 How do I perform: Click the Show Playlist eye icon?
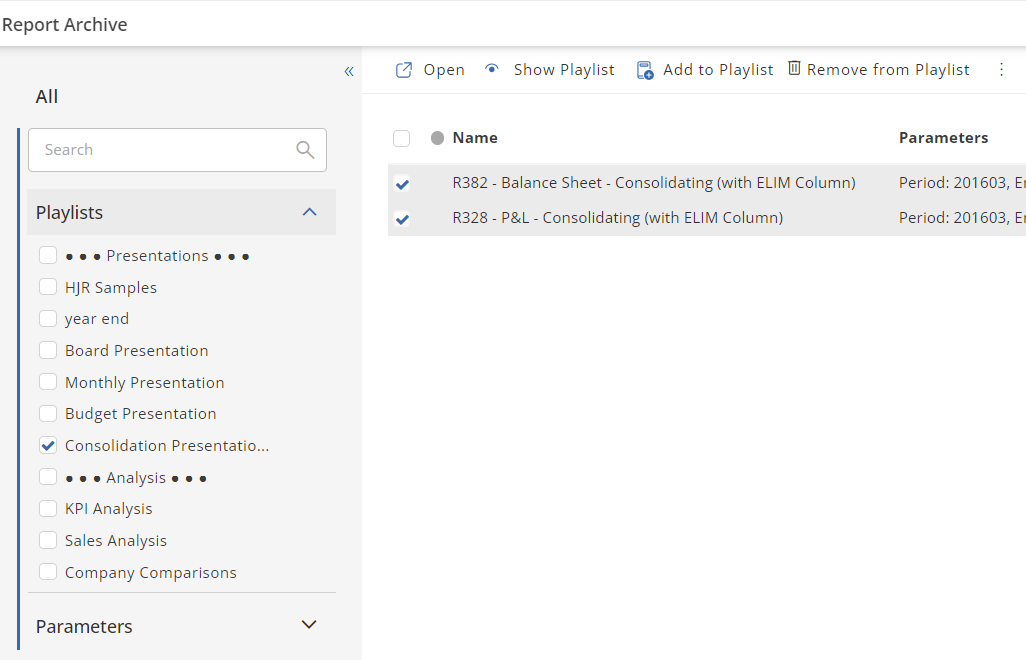click(x=492, y=70)
